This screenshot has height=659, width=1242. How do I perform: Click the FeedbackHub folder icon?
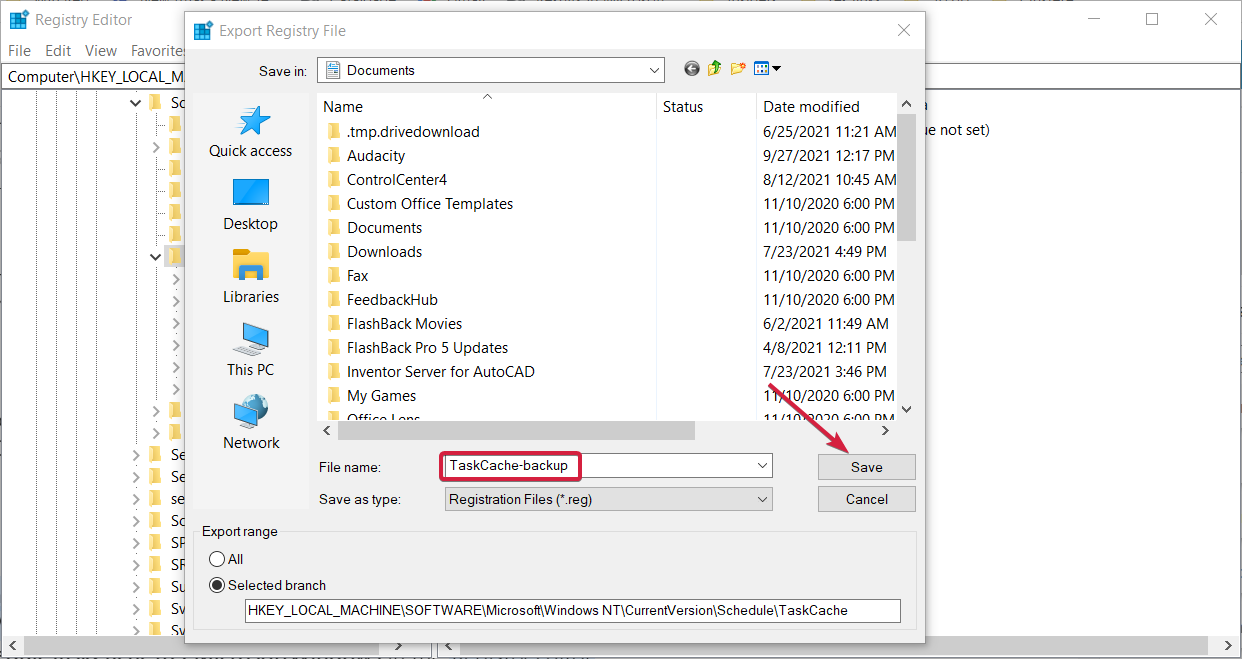334,300
